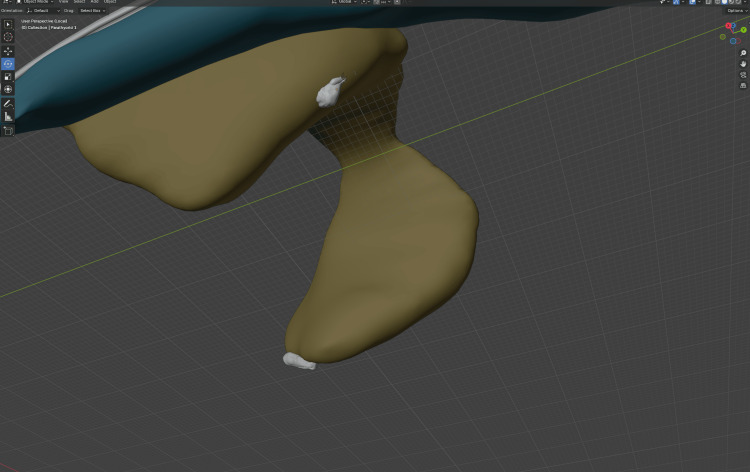Select the Annotate tool
The height and width of the screenshot is (472, 750).
tap(8, 103)
